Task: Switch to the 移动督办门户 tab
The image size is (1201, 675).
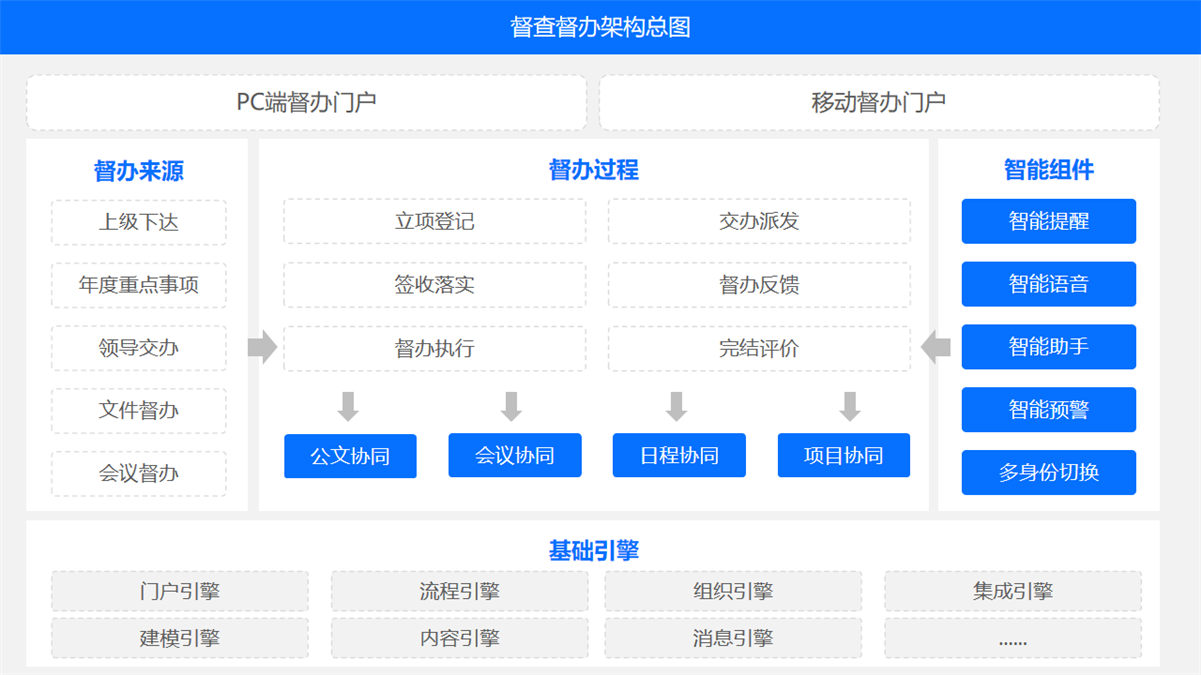Action: click(879, 102)
